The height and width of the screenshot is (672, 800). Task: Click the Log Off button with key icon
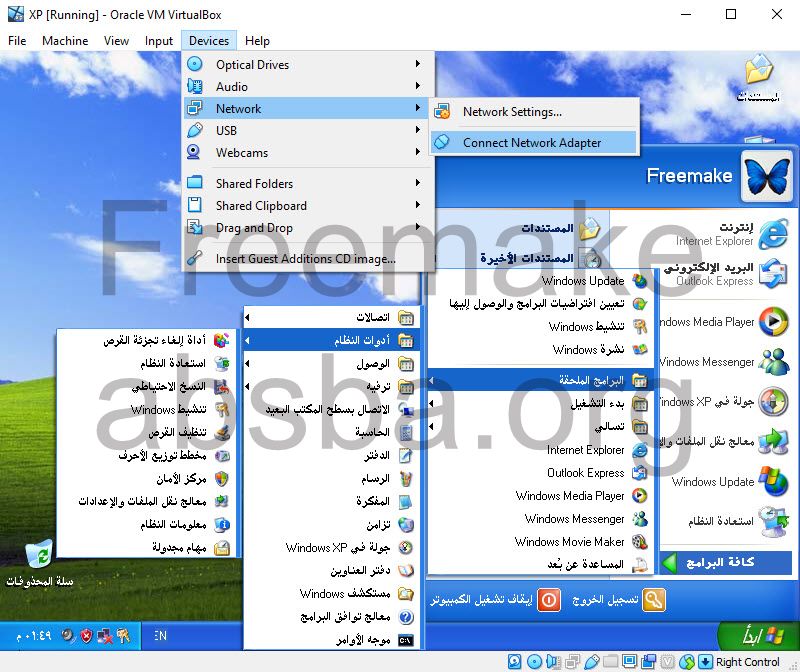[x=618, y=600]
